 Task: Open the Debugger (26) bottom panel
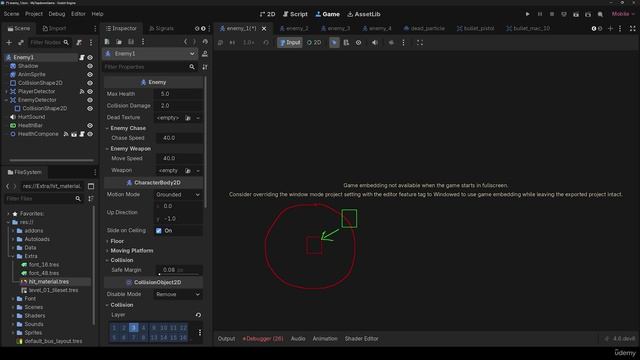263,339
